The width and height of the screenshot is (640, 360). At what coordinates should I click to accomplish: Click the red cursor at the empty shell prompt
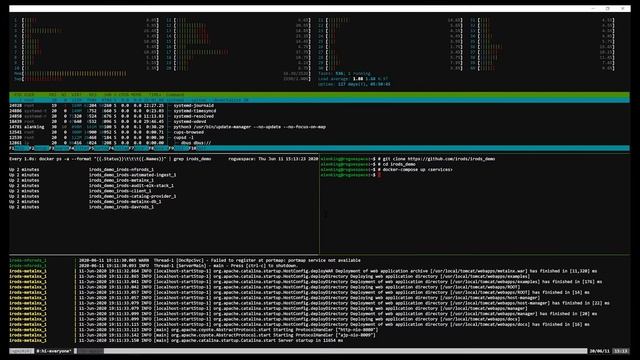coord(379,175)
